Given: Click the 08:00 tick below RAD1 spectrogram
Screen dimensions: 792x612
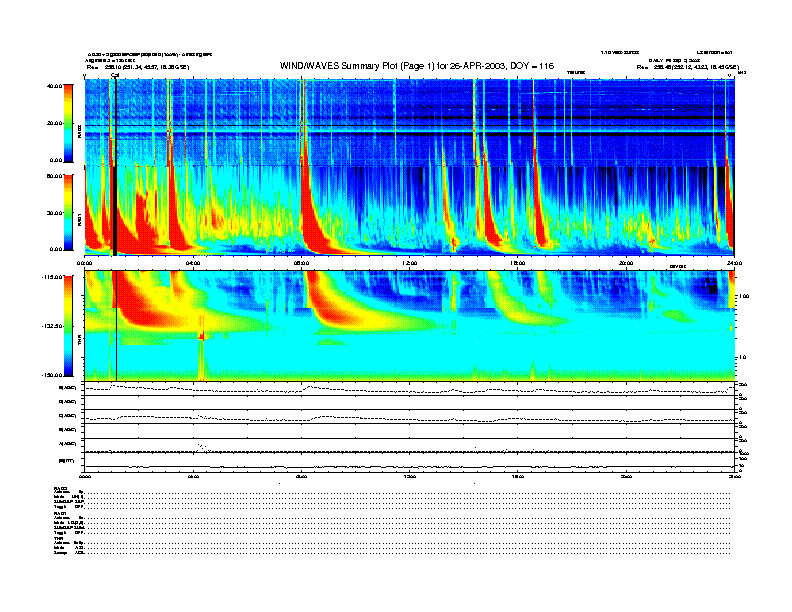Looking at the screenshot, I should click(x=301, y=263).
